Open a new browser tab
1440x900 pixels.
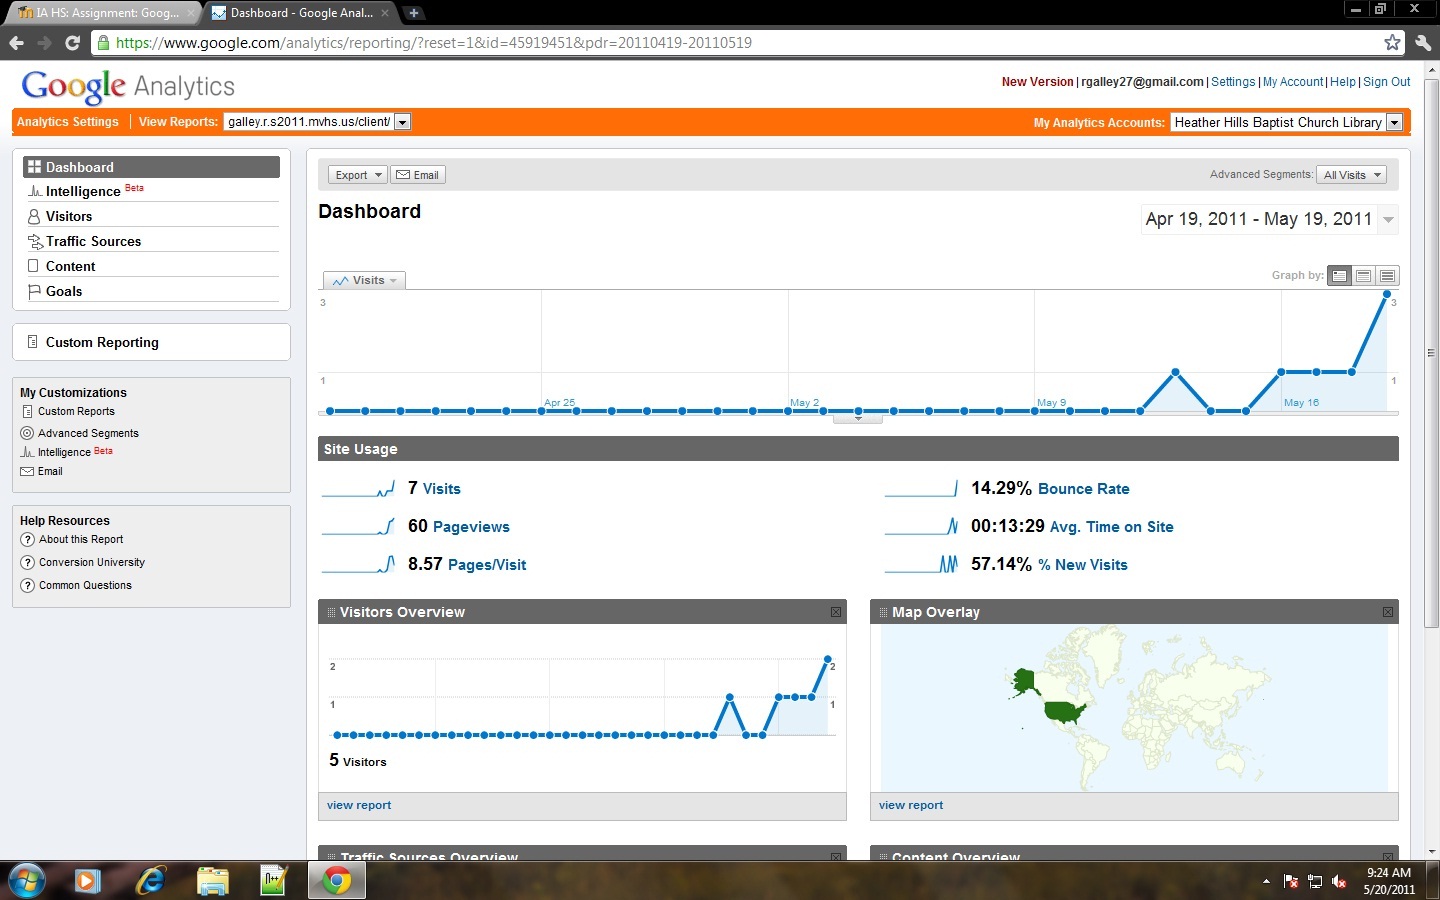click(x=413, y=13)
